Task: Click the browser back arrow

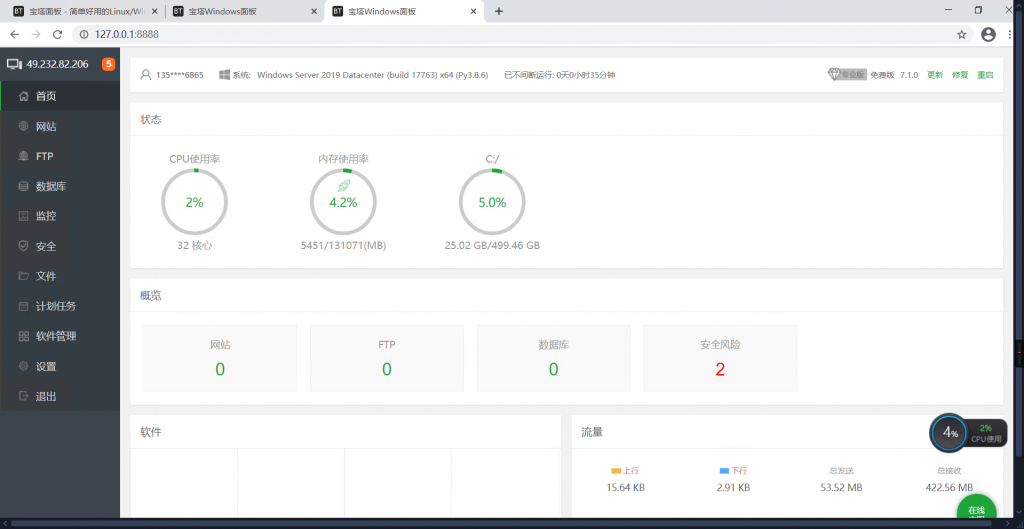Action: pyautogui.click(x=14, y=35)
